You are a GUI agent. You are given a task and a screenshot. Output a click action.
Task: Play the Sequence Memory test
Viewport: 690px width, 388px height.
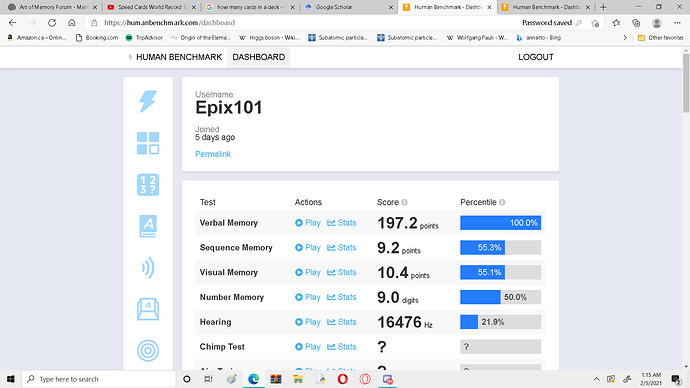tap(308, 248)
